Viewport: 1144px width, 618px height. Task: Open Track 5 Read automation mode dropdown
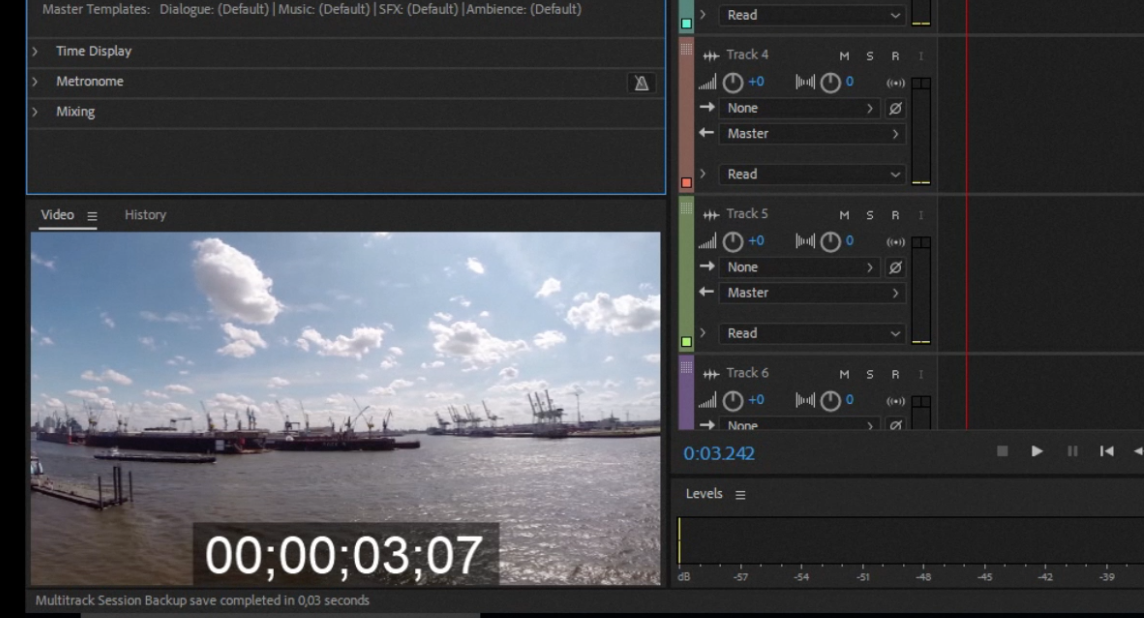coord(812,333)
